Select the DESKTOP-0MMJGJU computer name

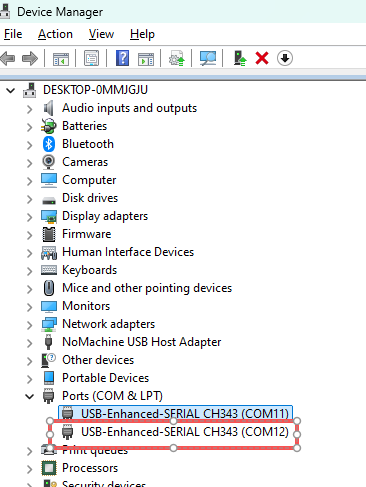95,90
